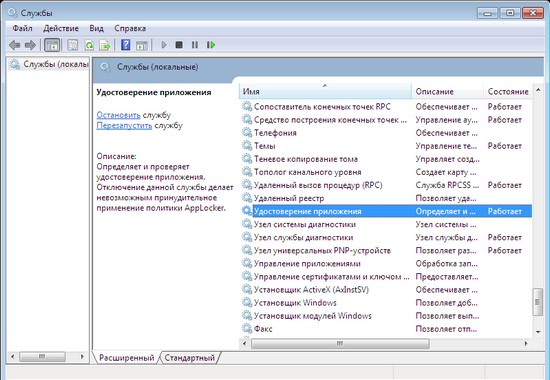Click Работает status in the Темы row
Screen dimensions: 550x380
504,146
